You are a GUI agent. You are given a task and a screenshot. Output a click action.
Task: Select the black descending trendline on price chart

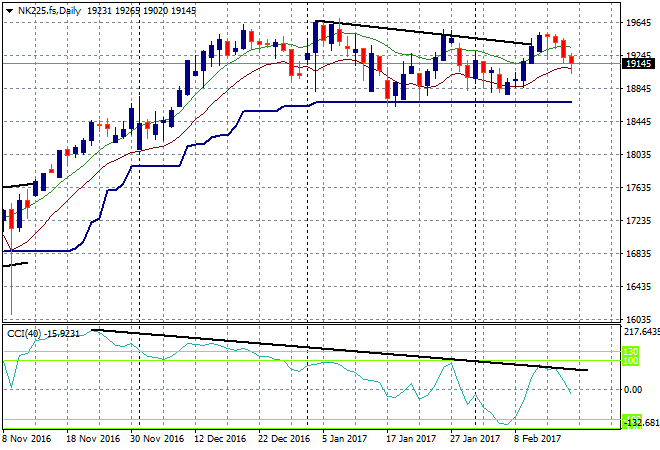click(423, 32)
